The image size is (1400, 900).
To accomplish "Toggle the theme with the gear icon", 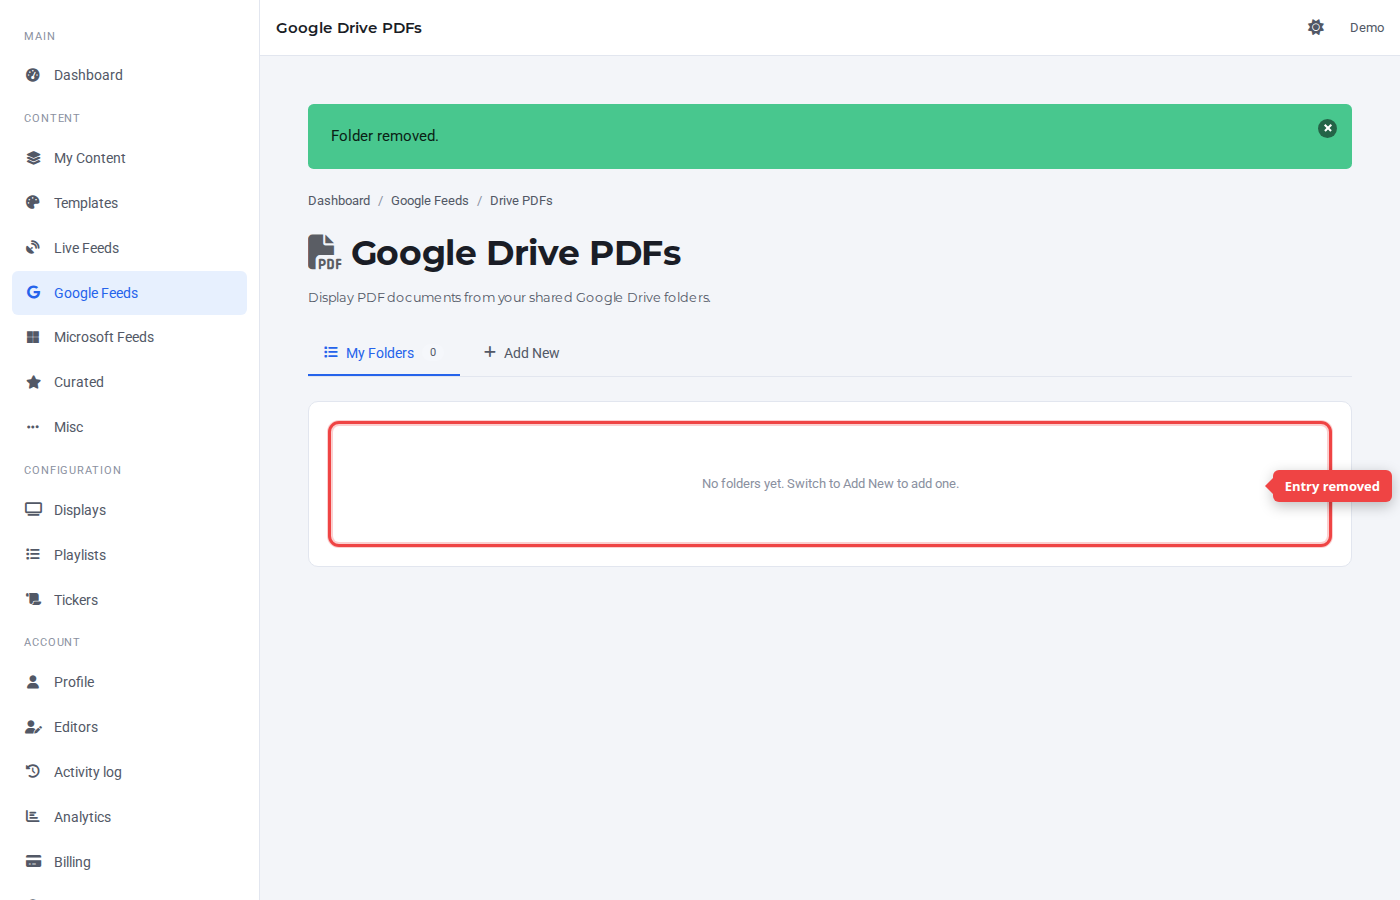I will (1316, 27).
